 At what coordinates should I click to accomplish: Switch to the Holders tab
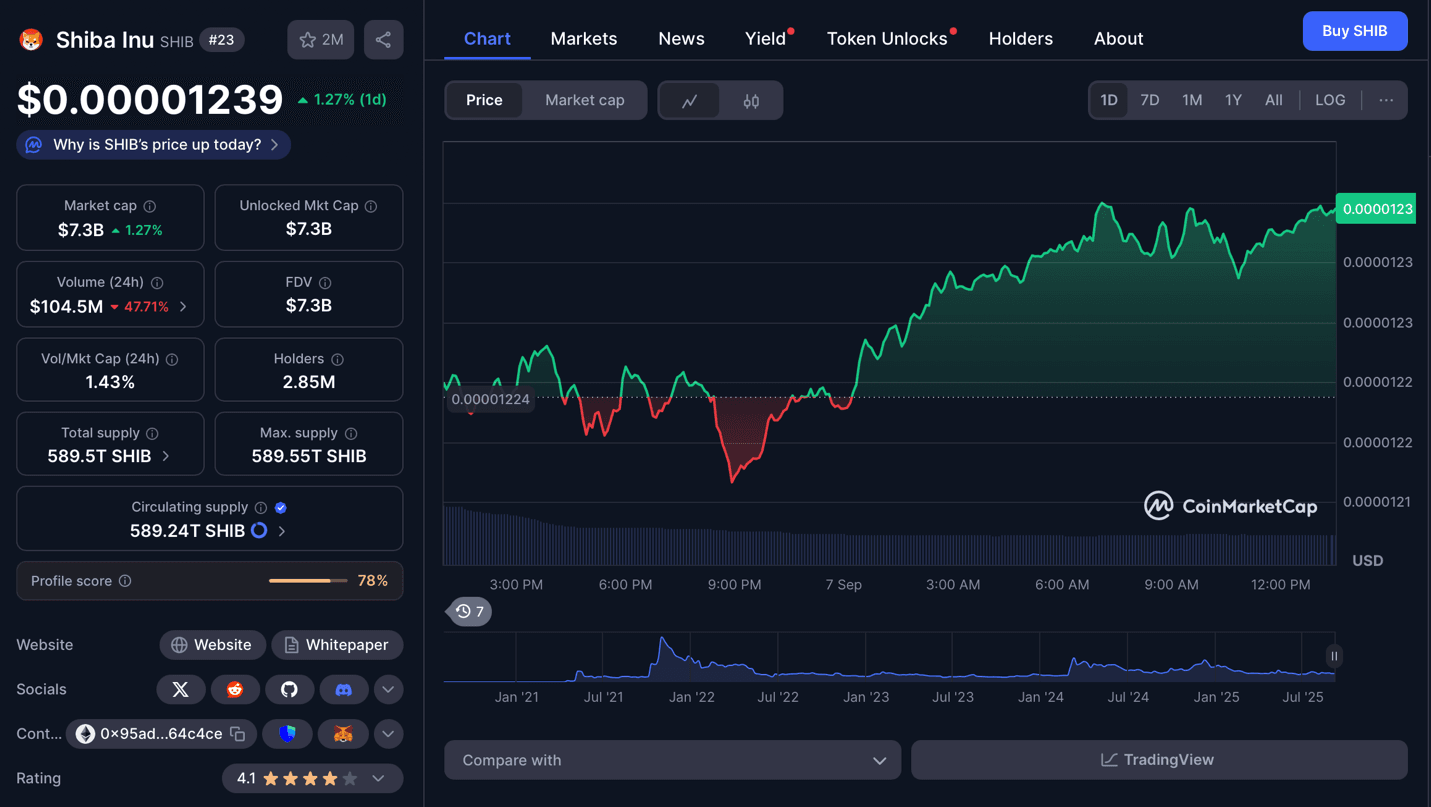point(1021,38)
